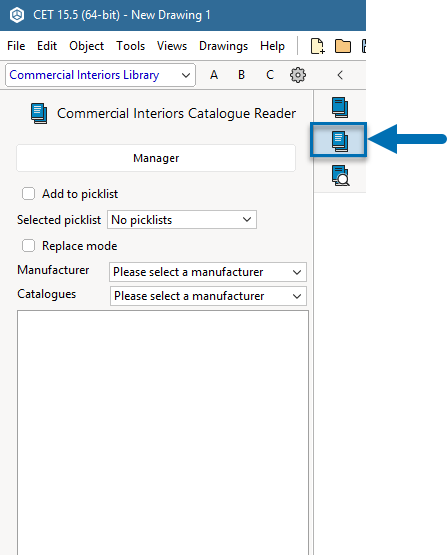Open the catalogue search icon with magnifier
447x555 pixels.
pyautogui.click(x=340, y=175)
